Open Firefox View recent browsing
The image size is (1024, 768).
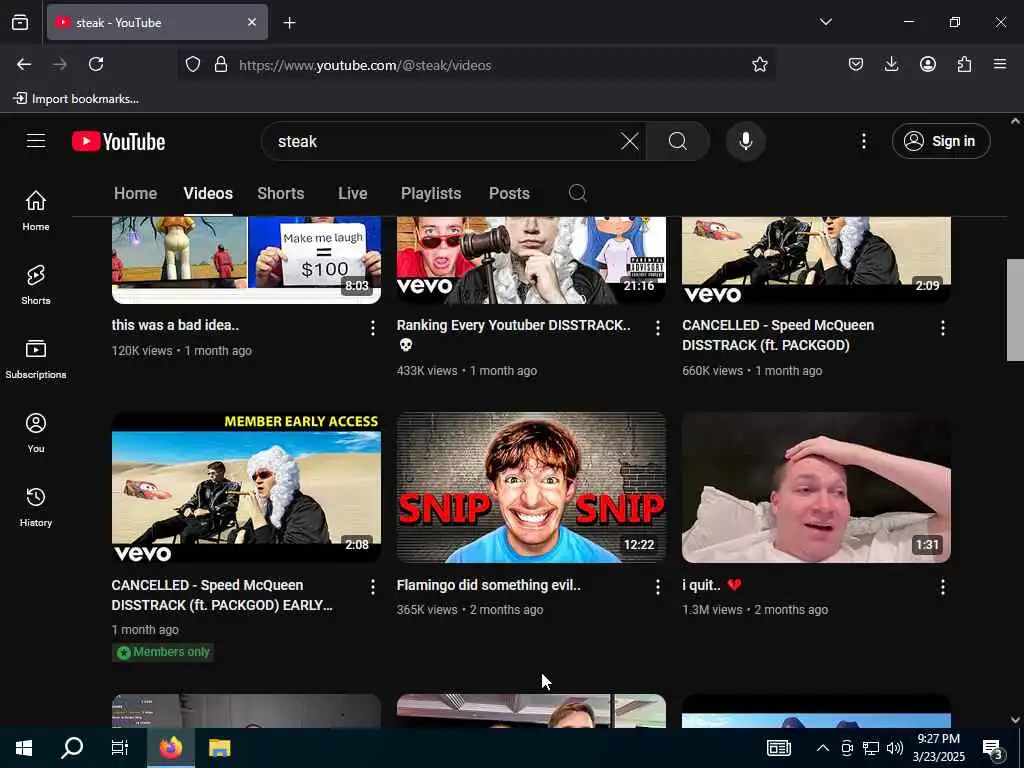[x=20, y=22]
